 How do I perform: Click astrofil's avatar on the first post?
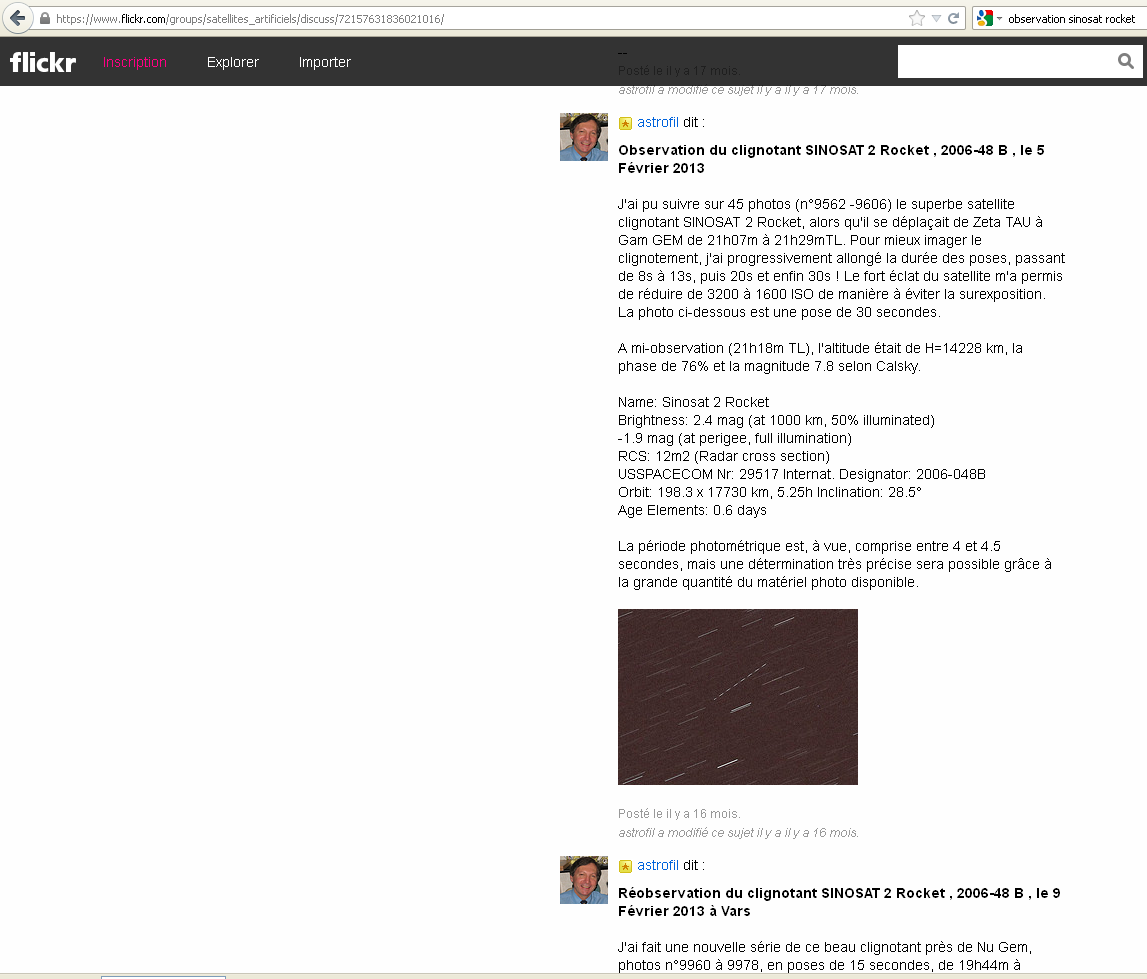point(583,137)
